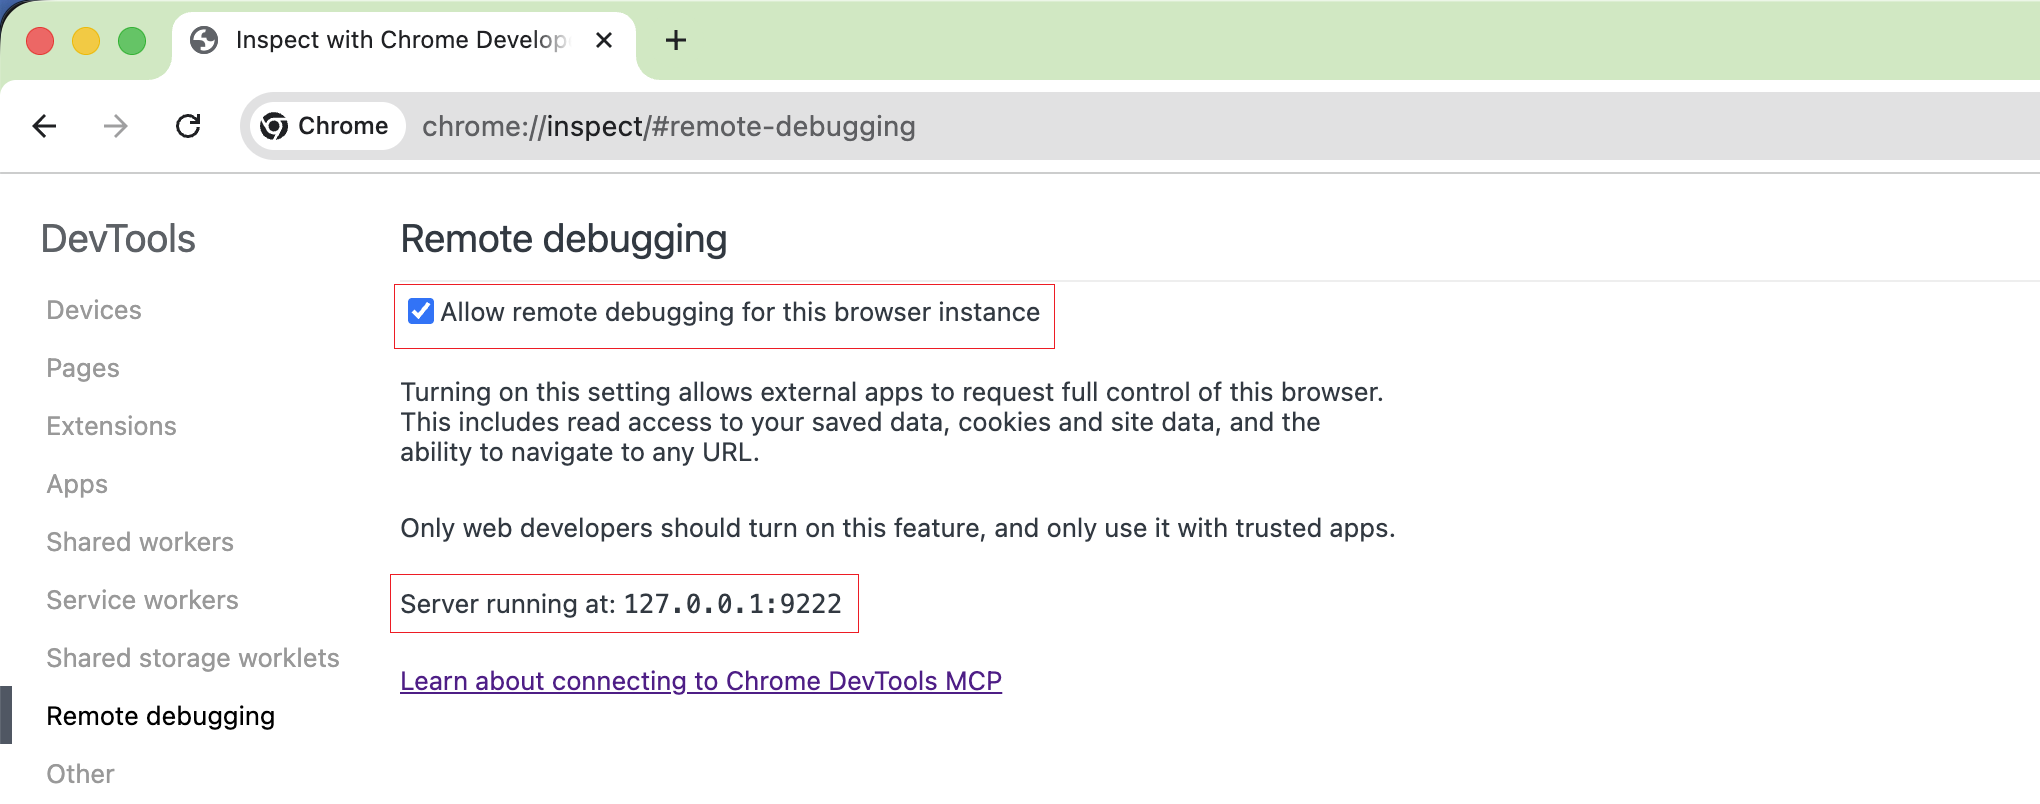Navigate to Service workers
This screenshot has width=2040, height=804.
click(142, 600)
